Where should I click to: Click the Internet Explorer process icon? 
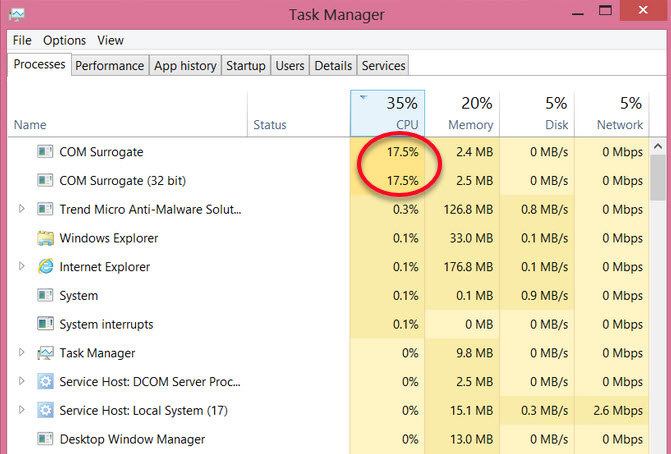pyautogui.click(x=45, y=267)
